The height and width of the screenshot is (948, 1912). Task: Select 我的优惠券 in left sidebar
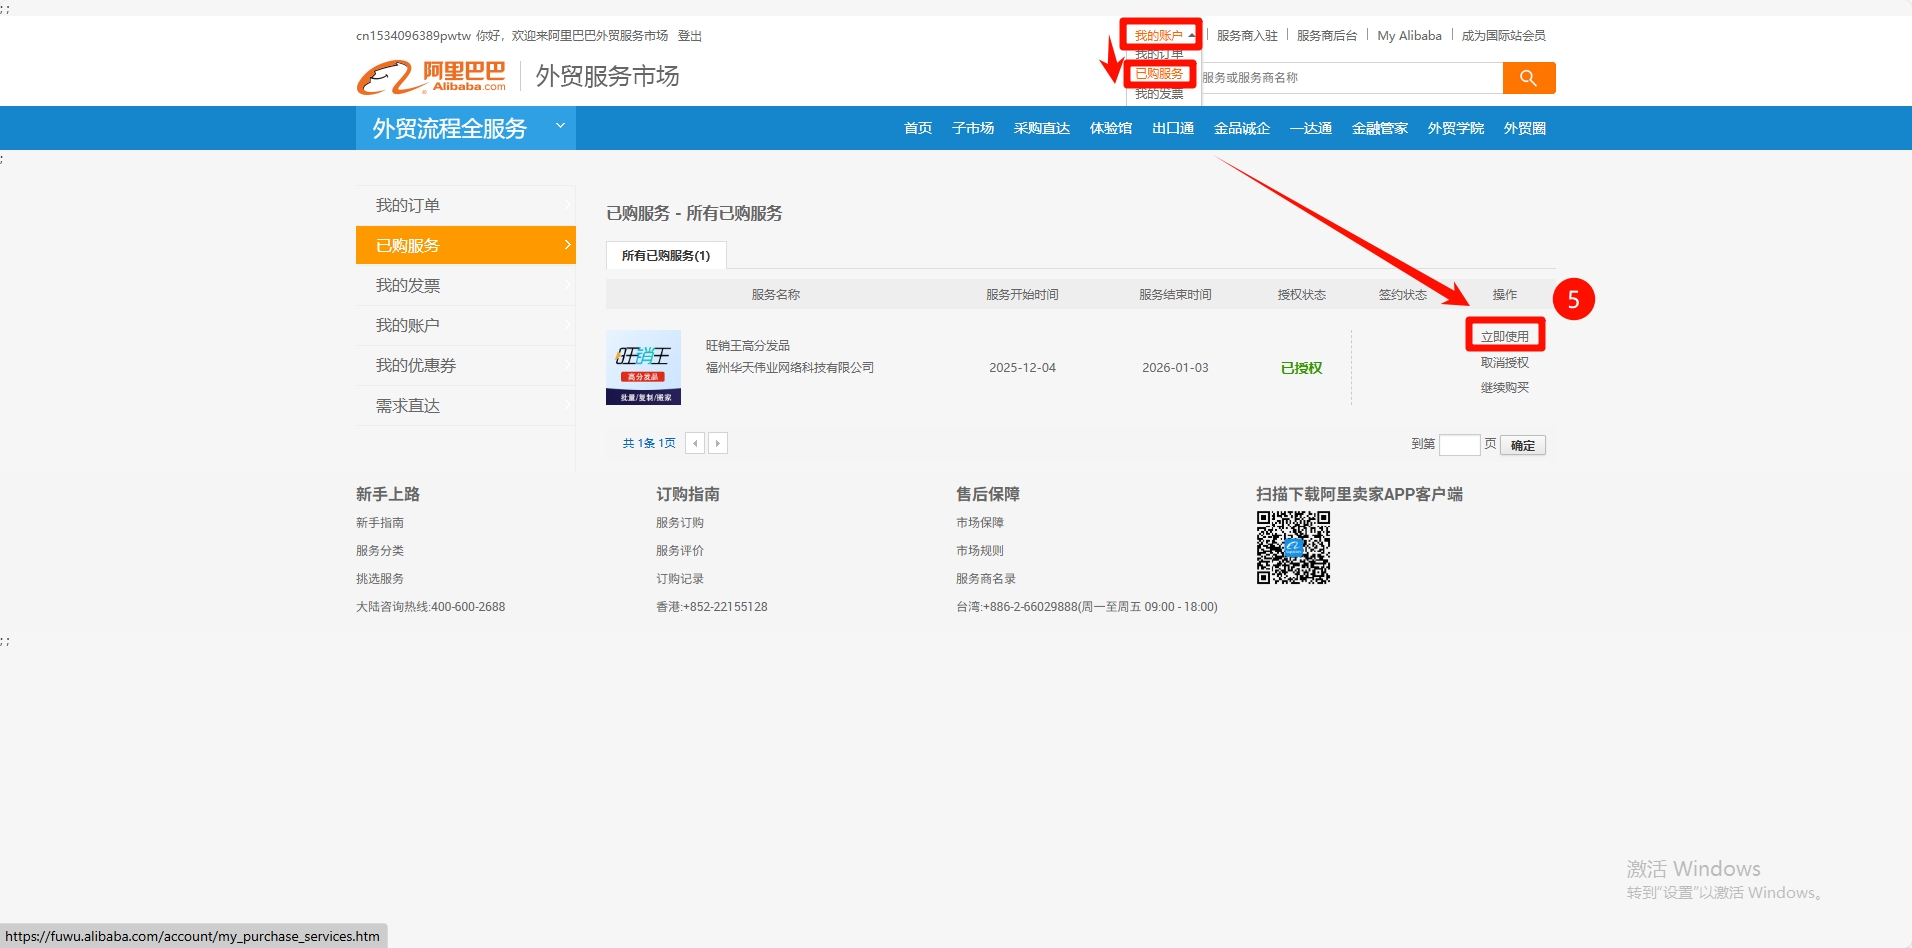tap(465, 365)
